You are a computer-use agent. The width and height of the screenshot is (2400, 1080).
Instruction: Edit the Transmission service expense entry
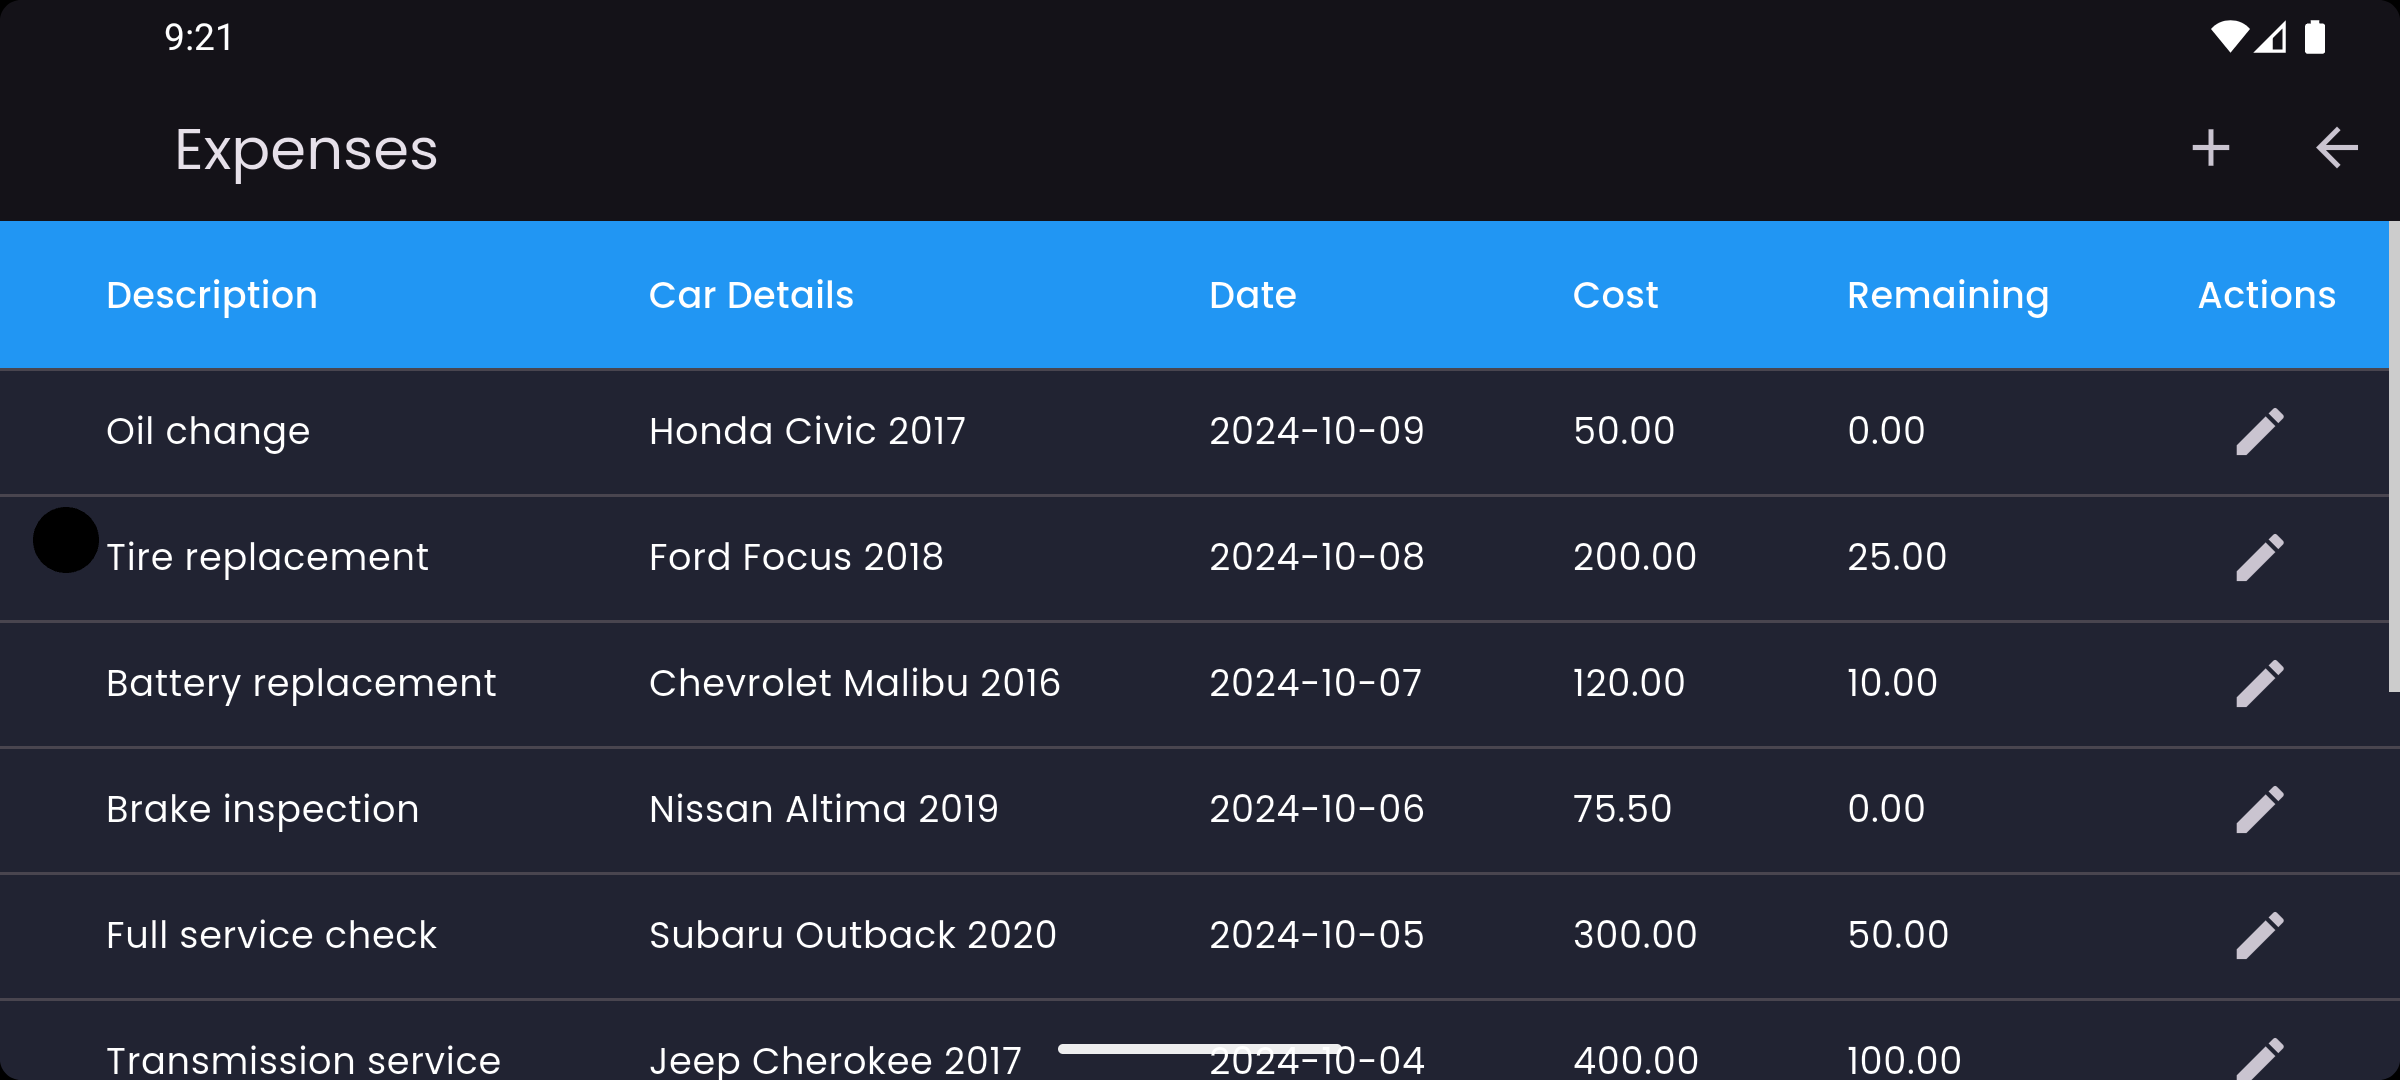[x=2260, y=1058]
